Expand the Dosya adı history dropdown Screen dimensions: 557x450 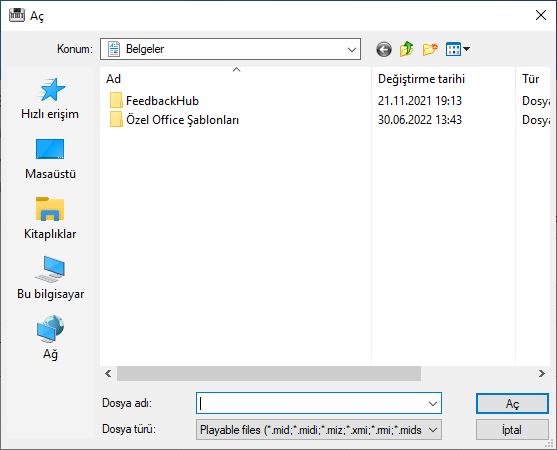coord(433,403)
